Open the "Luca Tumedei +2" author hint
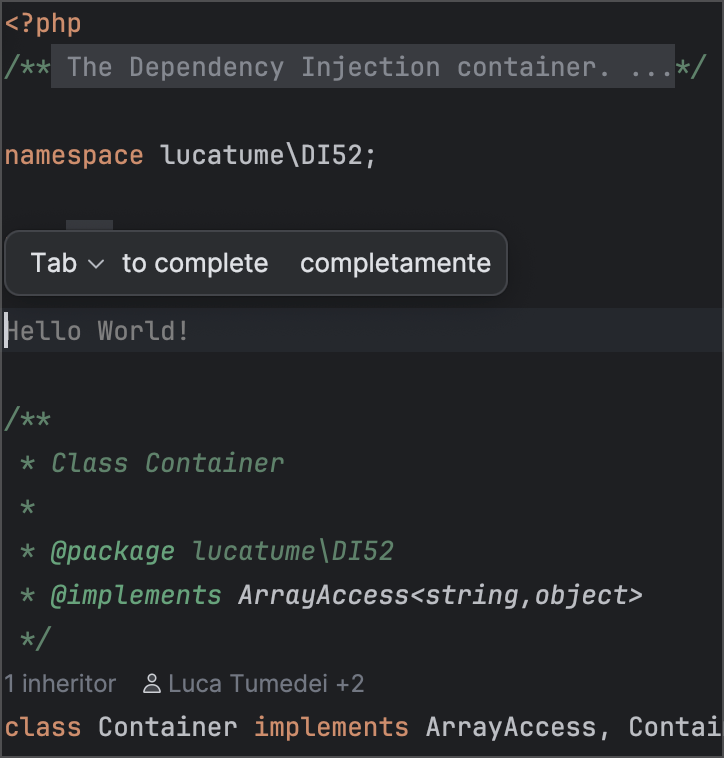Image resolution: width=724 pixels, height=758 pixels. [265, 684]
